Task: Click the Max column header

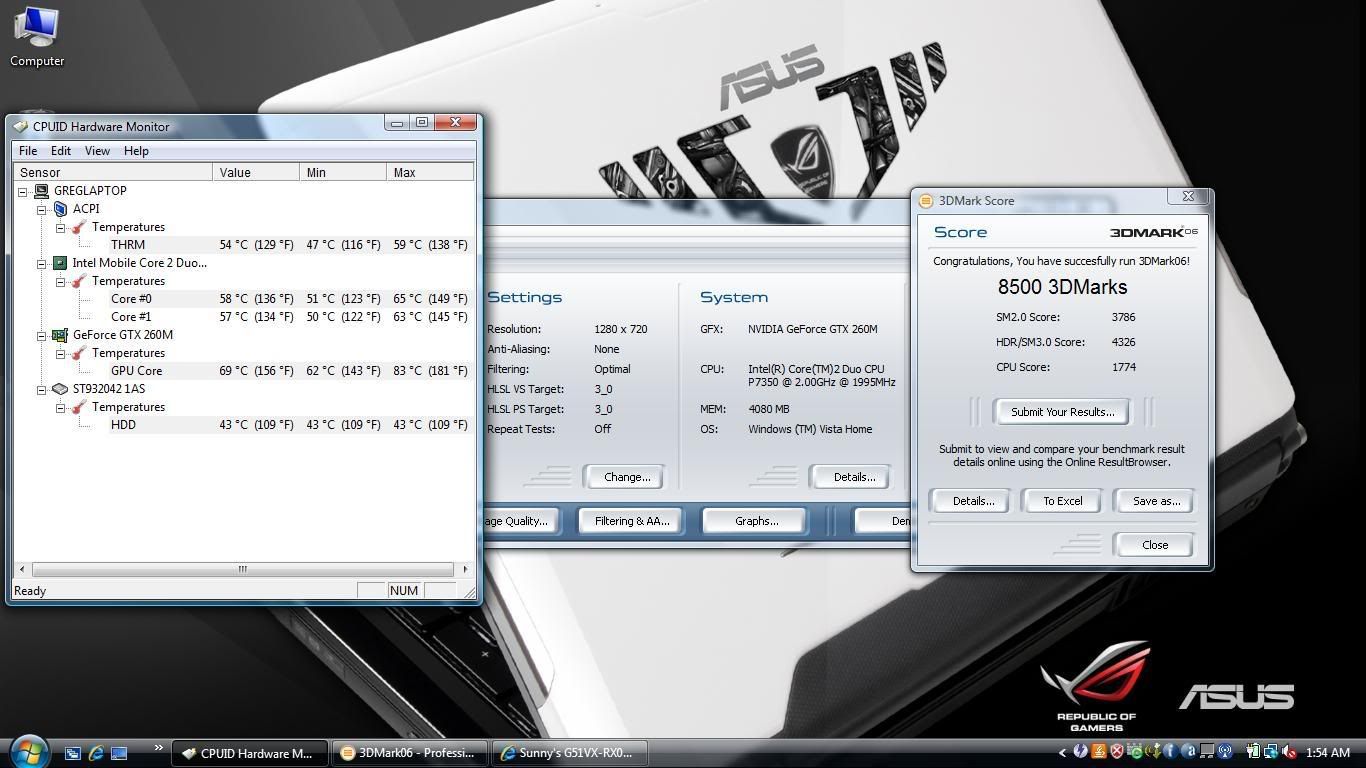Action: pyautogui.click(x=430, y=173)
